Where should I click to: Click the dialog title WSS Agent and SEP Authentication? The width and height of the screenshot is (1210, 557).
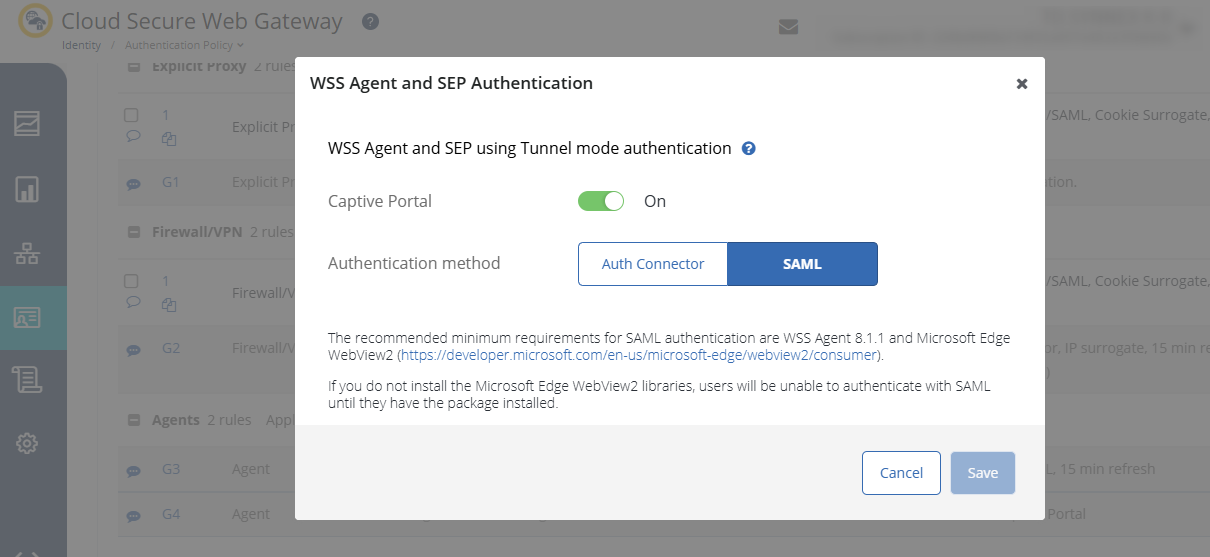(x=452, y=83)
